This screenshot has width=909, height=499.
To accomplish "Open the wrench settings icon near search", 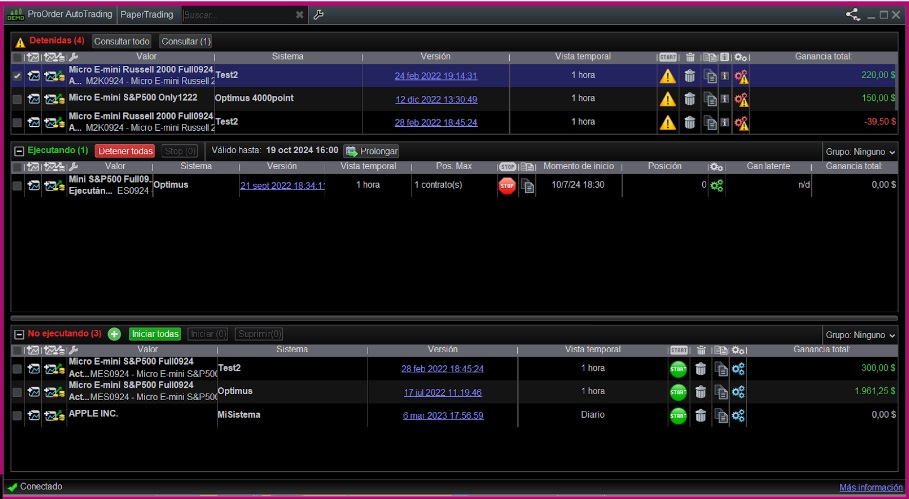I will 318,15.
